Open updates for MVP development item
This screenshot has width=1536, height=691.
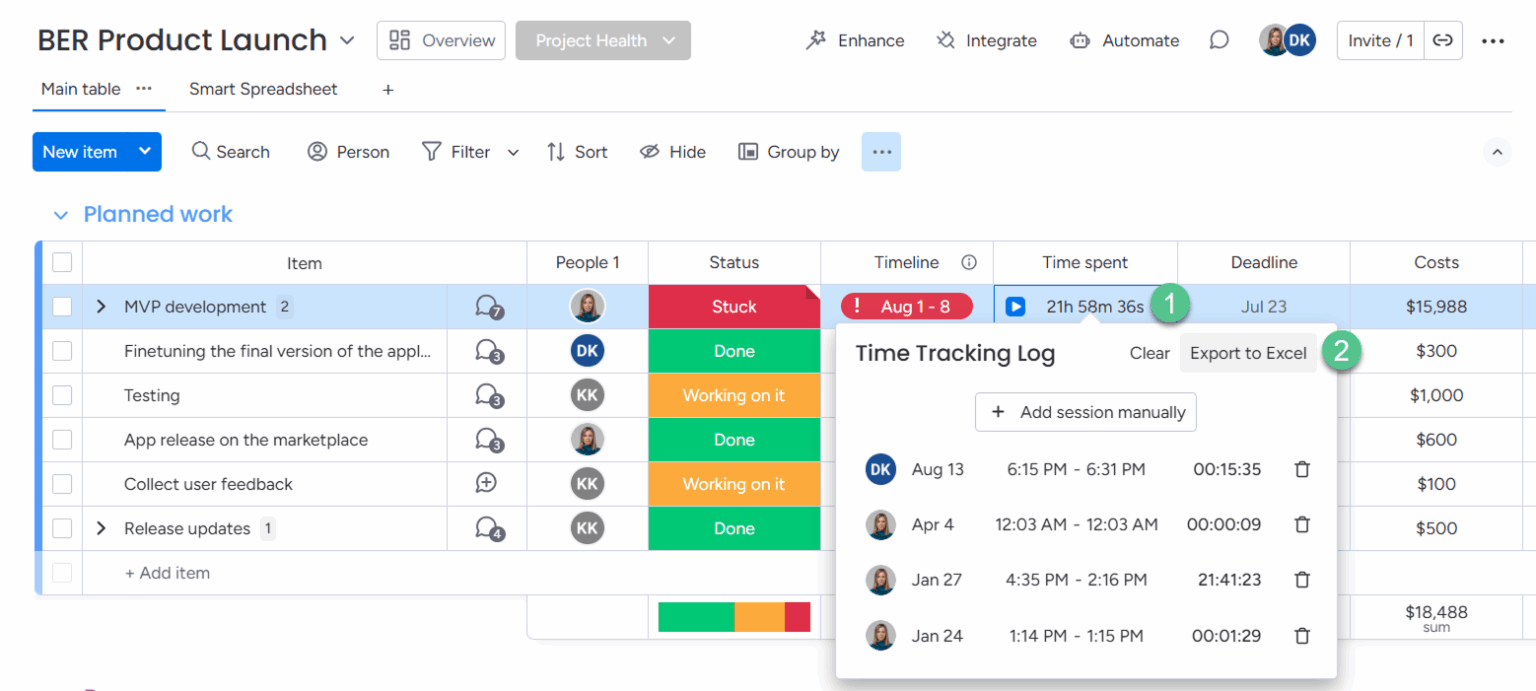tap(487, 306)
